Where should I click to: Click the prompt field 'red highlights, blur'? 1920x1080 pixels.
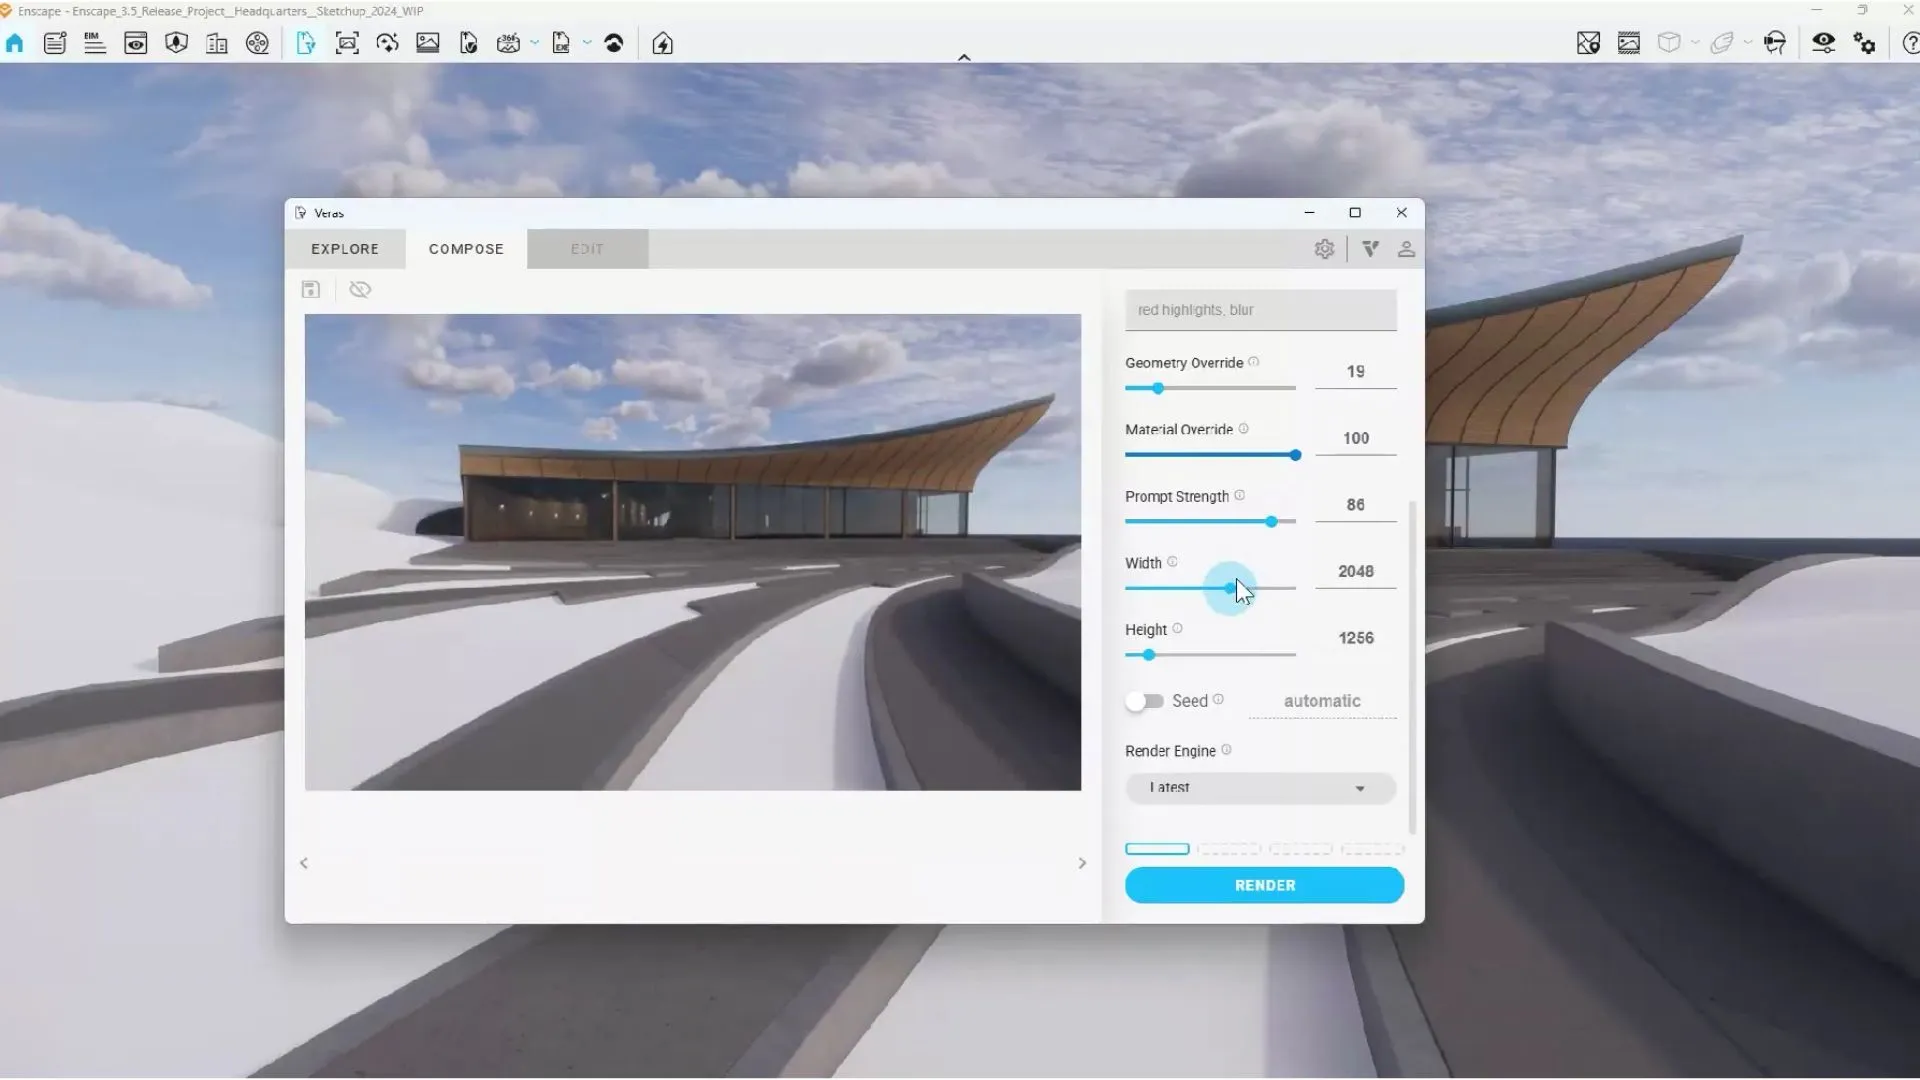click(x=1261, y=310)
